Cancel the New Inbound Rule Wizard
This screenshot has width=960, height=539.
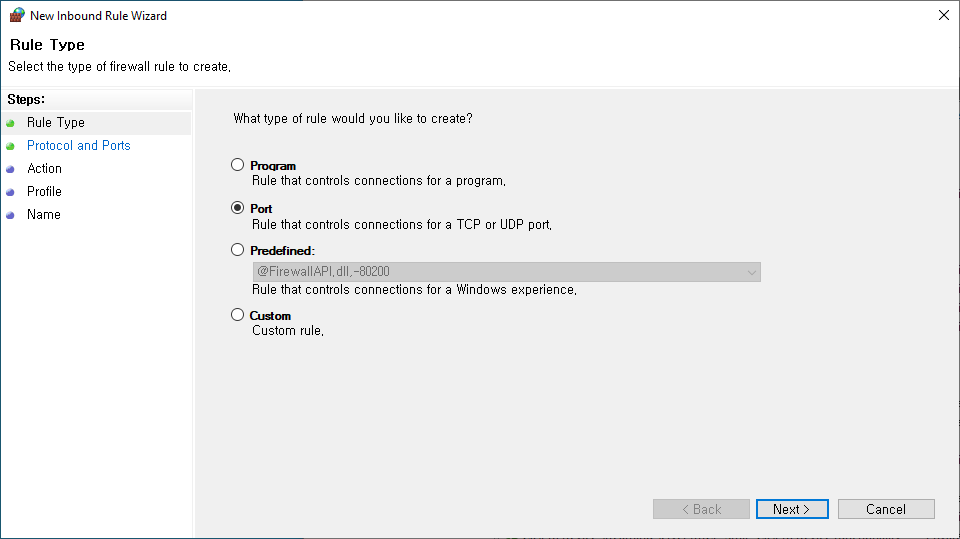click(x=886, y=509)
